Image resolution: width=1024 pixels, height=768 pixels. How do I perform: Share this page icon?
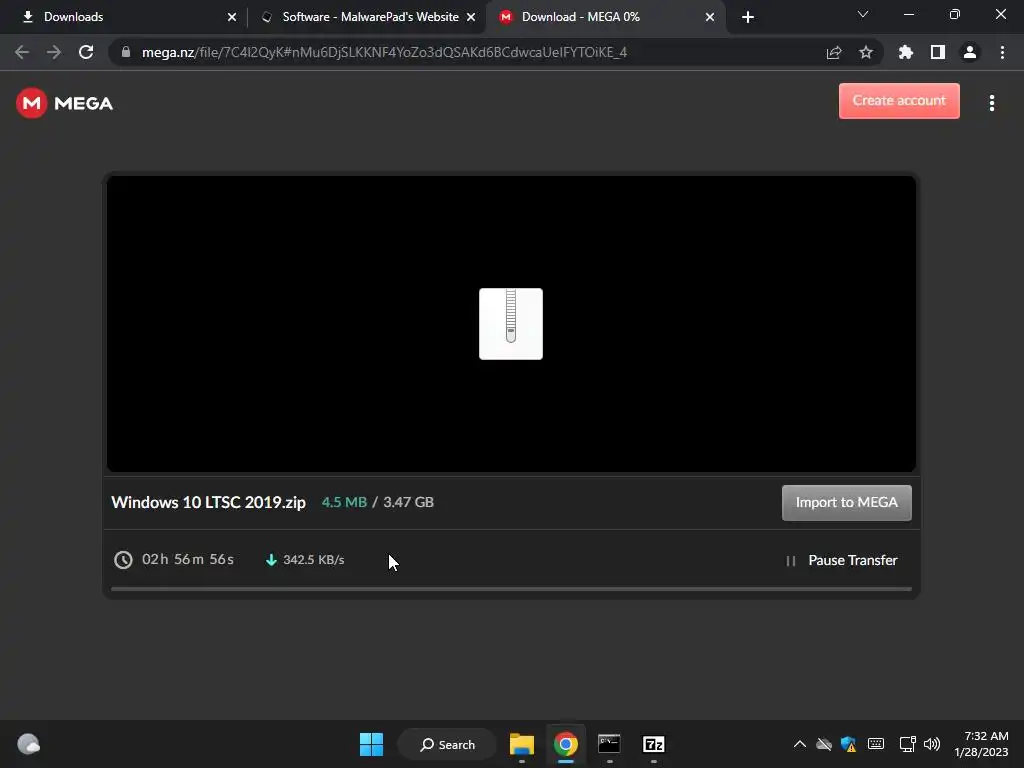click(834, 52)
